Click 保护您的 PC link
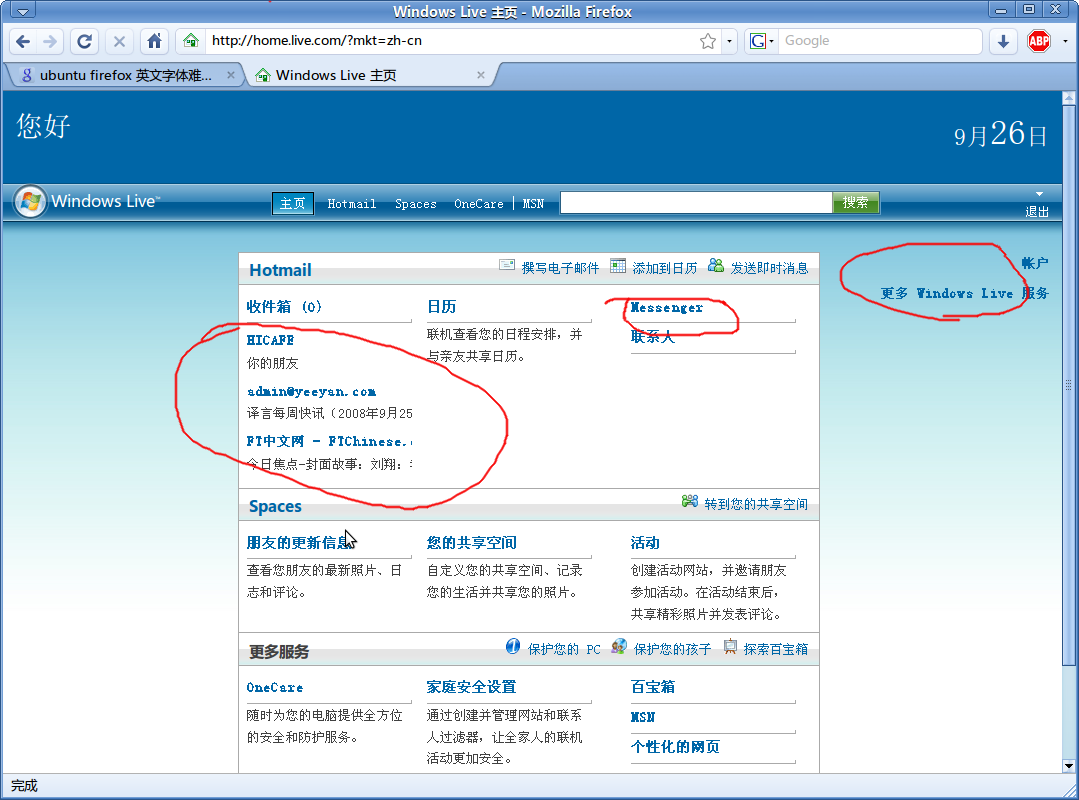Screen dimensions: 1079x800 [x=564, y=649]
